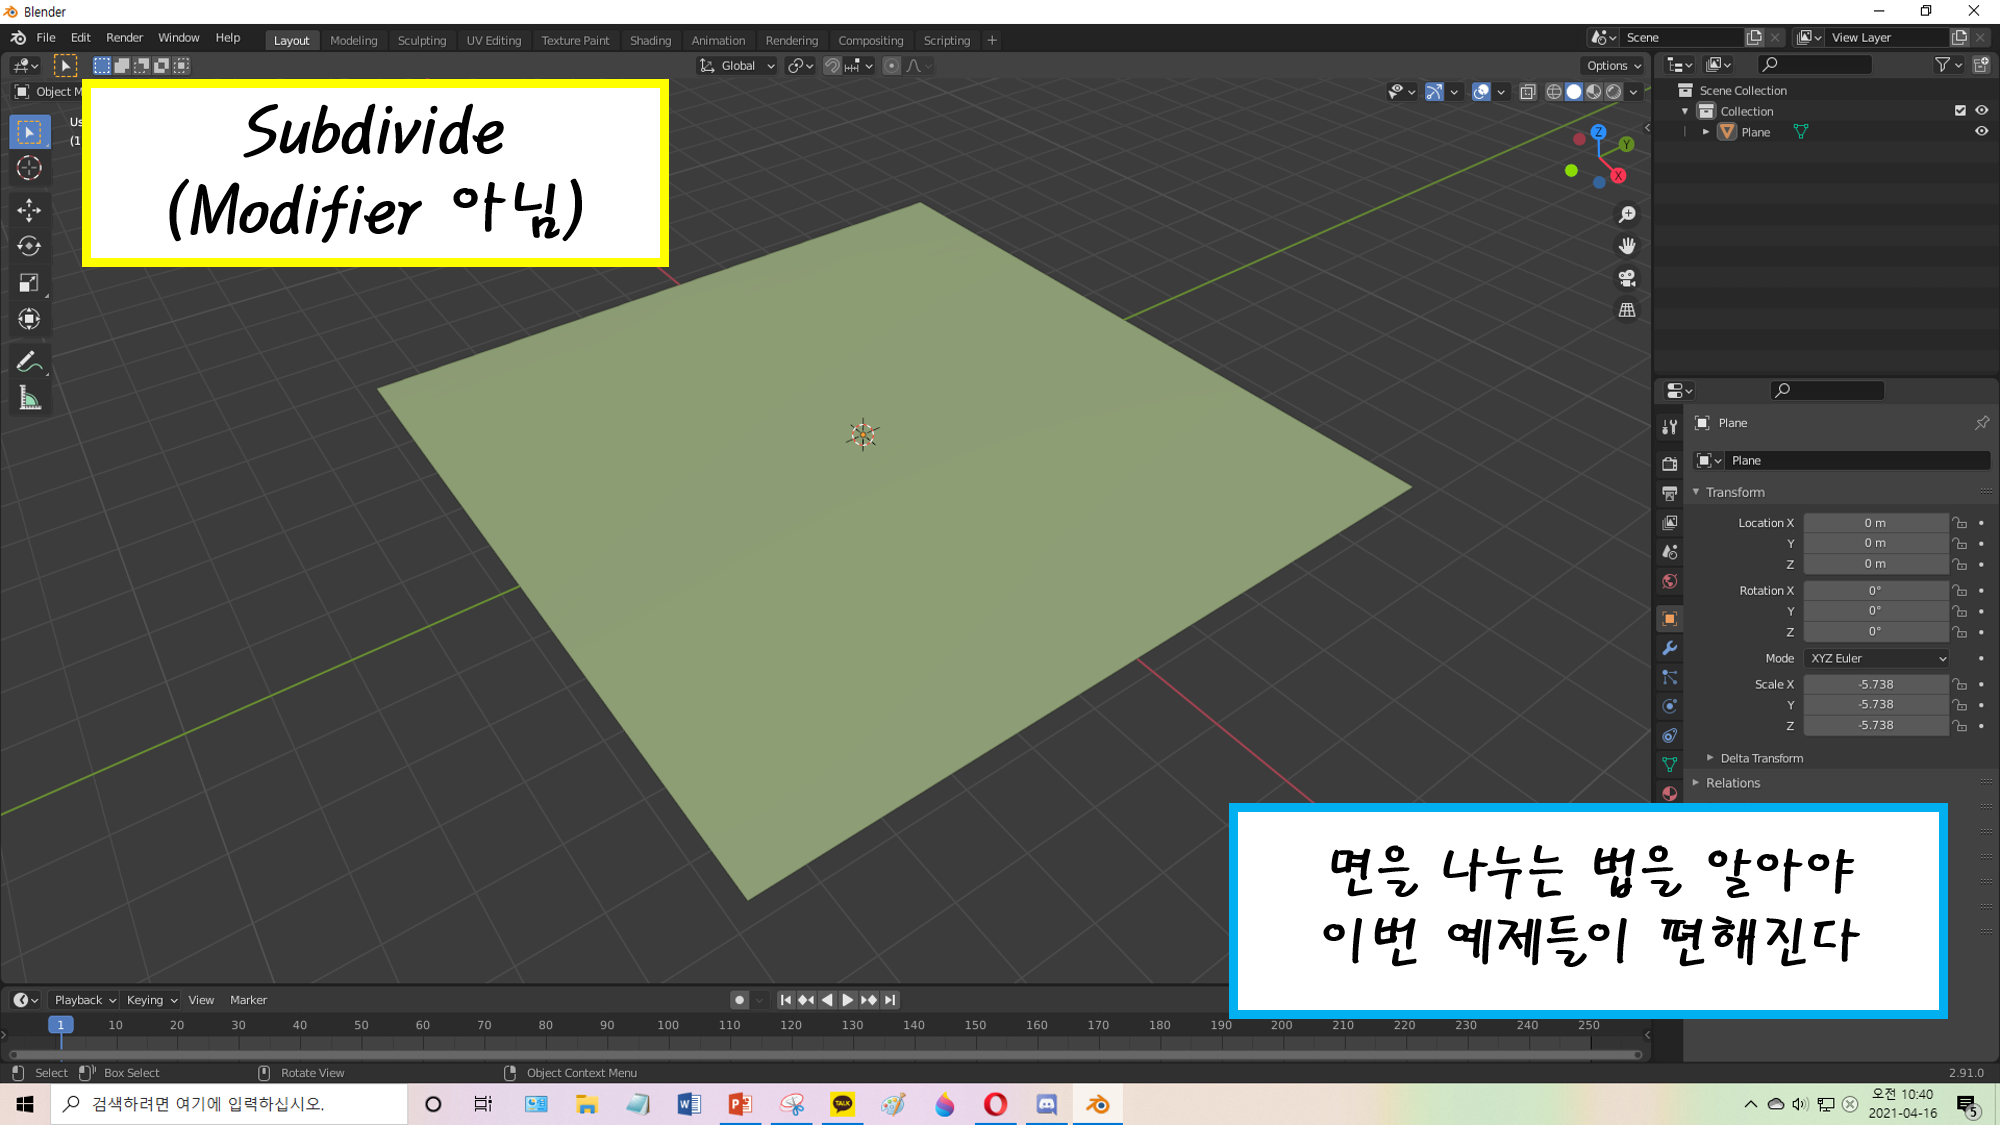Click the Options button in header
2000x1125 pixels.
[1613, 66]
